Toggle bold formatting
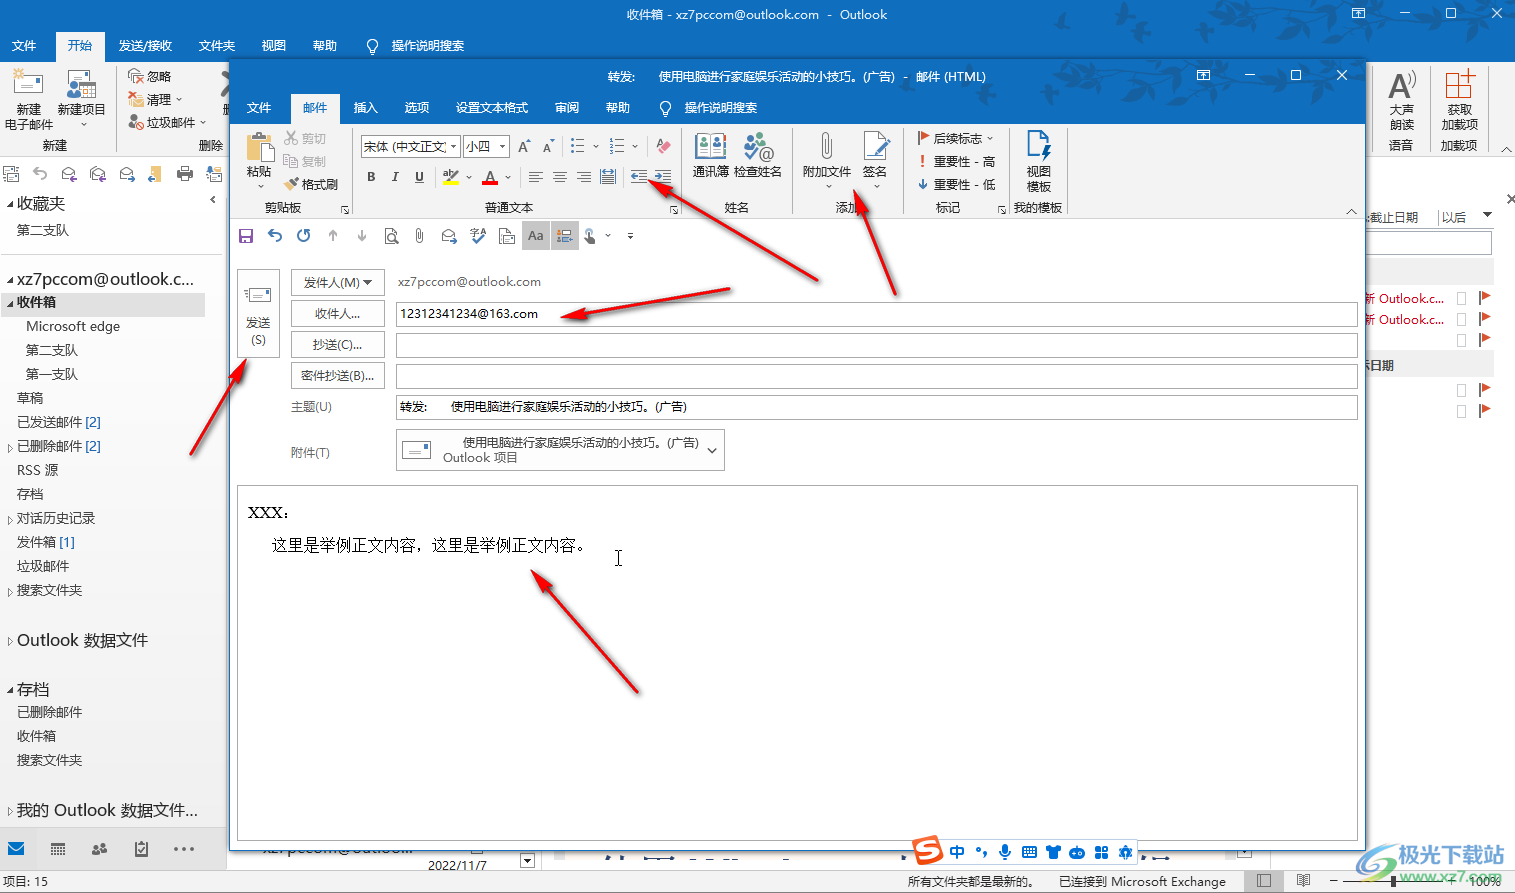Screen dimensions: 1515x893 pyautogui.click(x=371, y=177)
